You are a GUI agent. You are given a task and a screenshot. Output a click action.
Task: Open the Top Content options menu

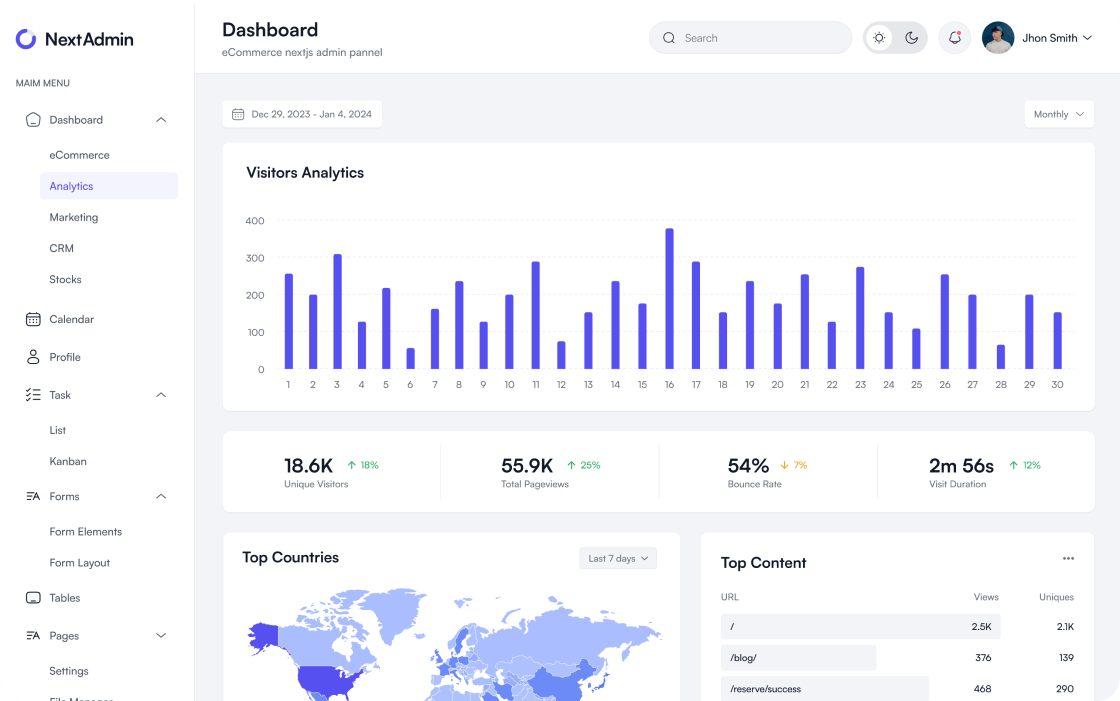1068,558
